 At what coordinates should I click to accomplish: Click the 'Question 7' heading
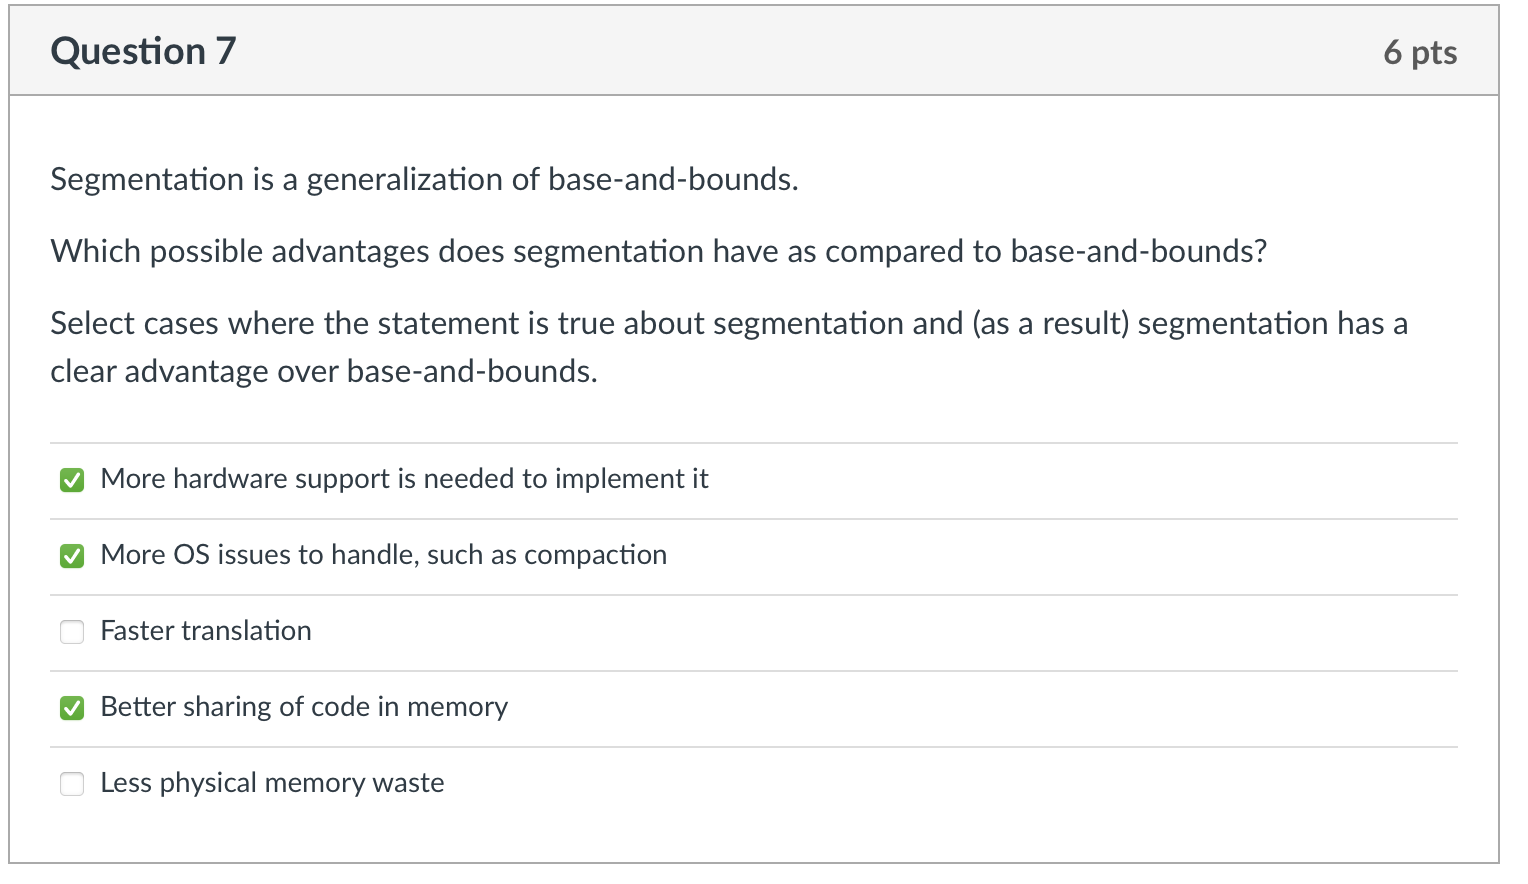pos(143,51)
